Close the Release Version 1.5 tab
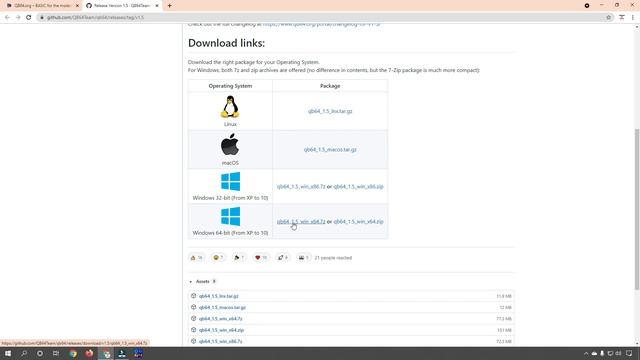The image size is (640, 360). click(x=157, y=6)
